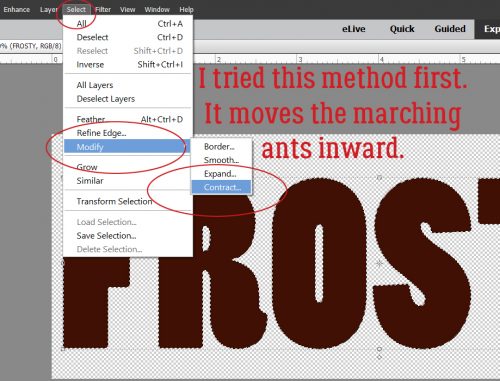The width and height of the screenshot is (500, 381).
Task: Choose All Layers menu entry
Action: pos(127,85)
